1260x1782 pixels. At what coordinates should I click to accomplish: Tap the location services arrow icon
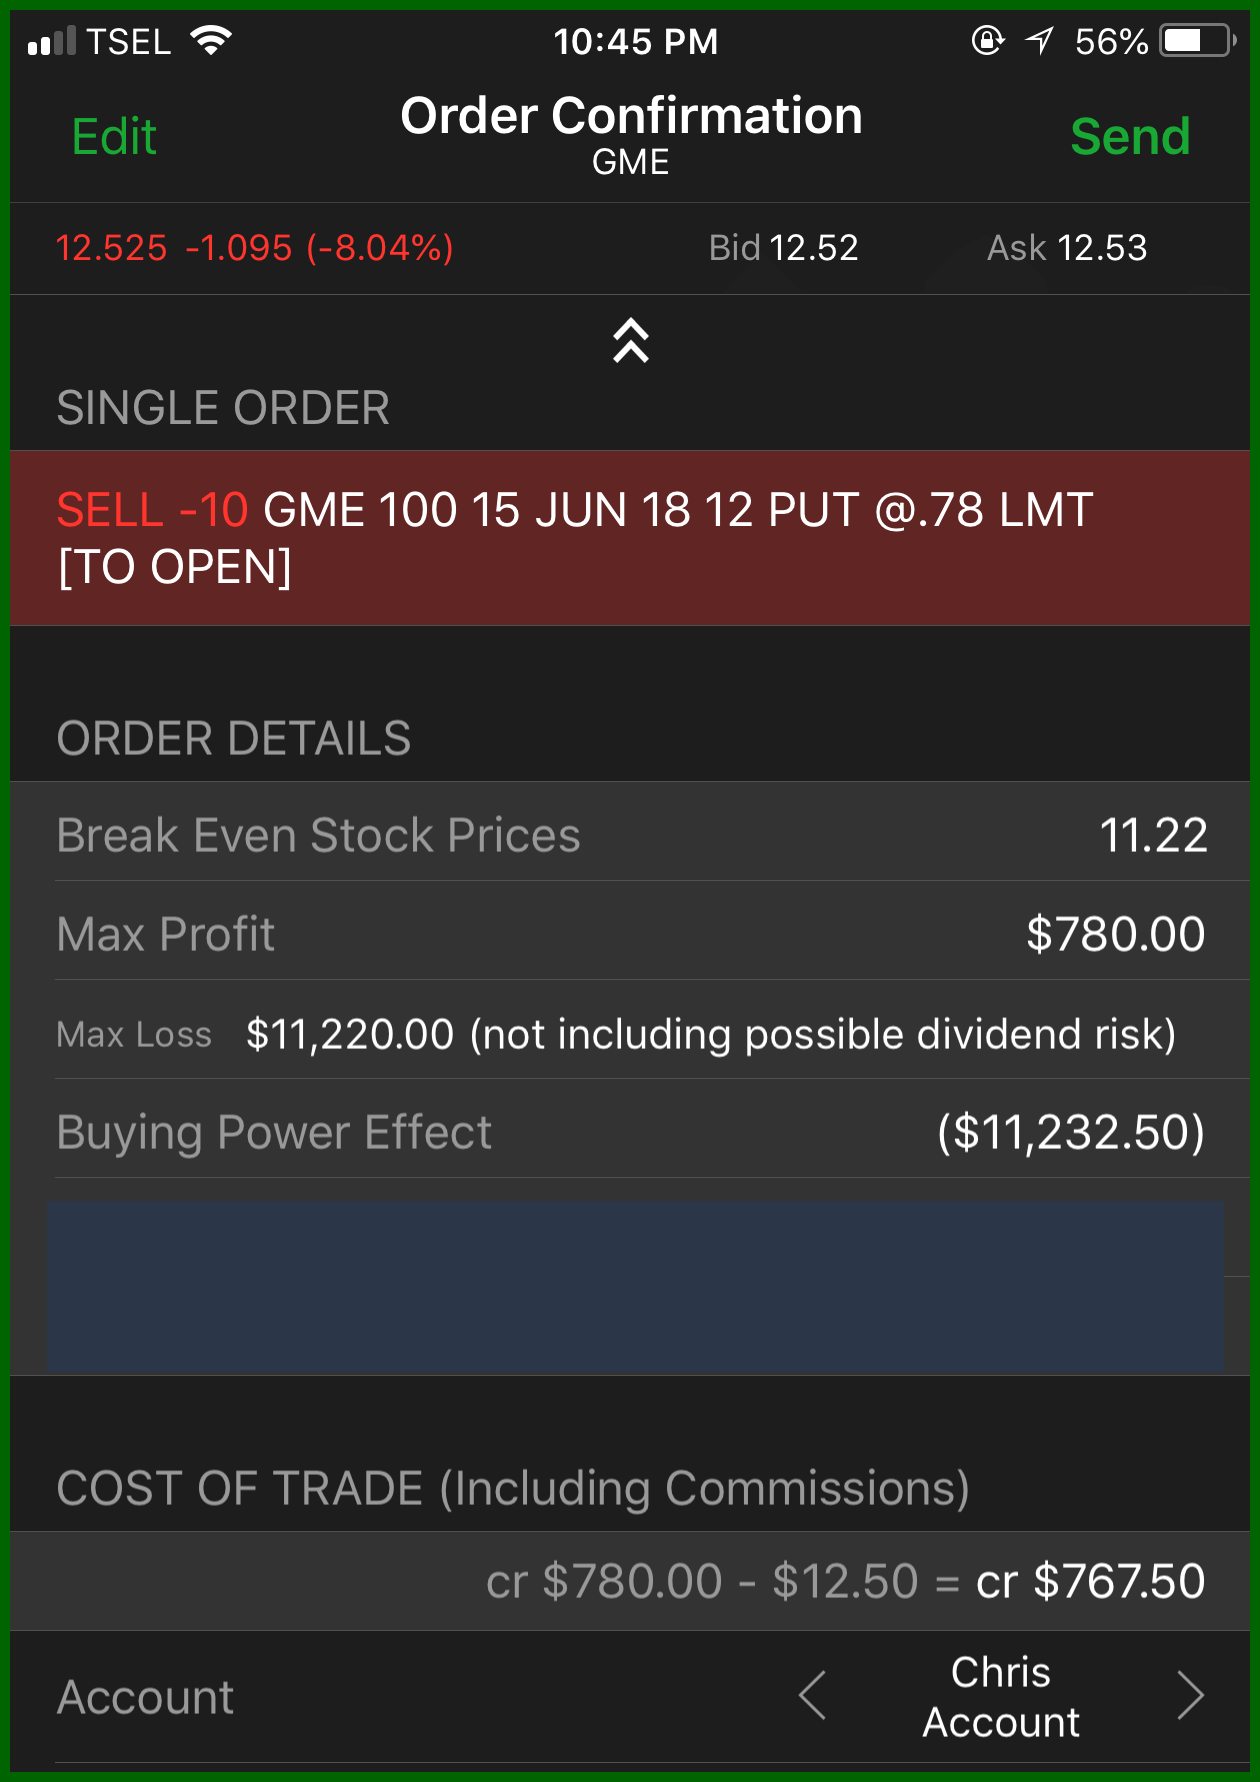[1040, 41]
